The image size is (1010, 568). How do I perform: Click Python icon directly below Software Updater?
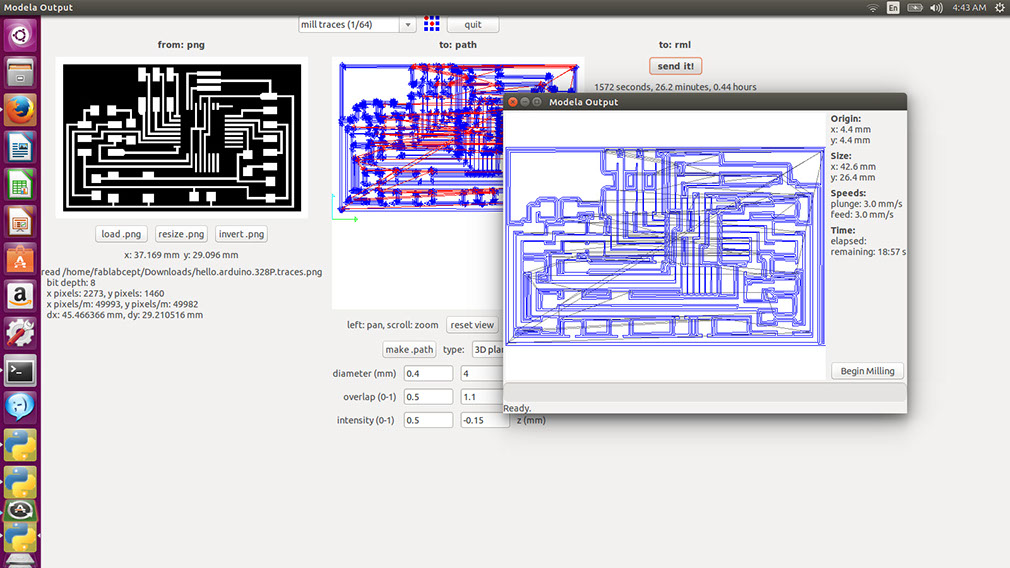click(x=20, y=537)
